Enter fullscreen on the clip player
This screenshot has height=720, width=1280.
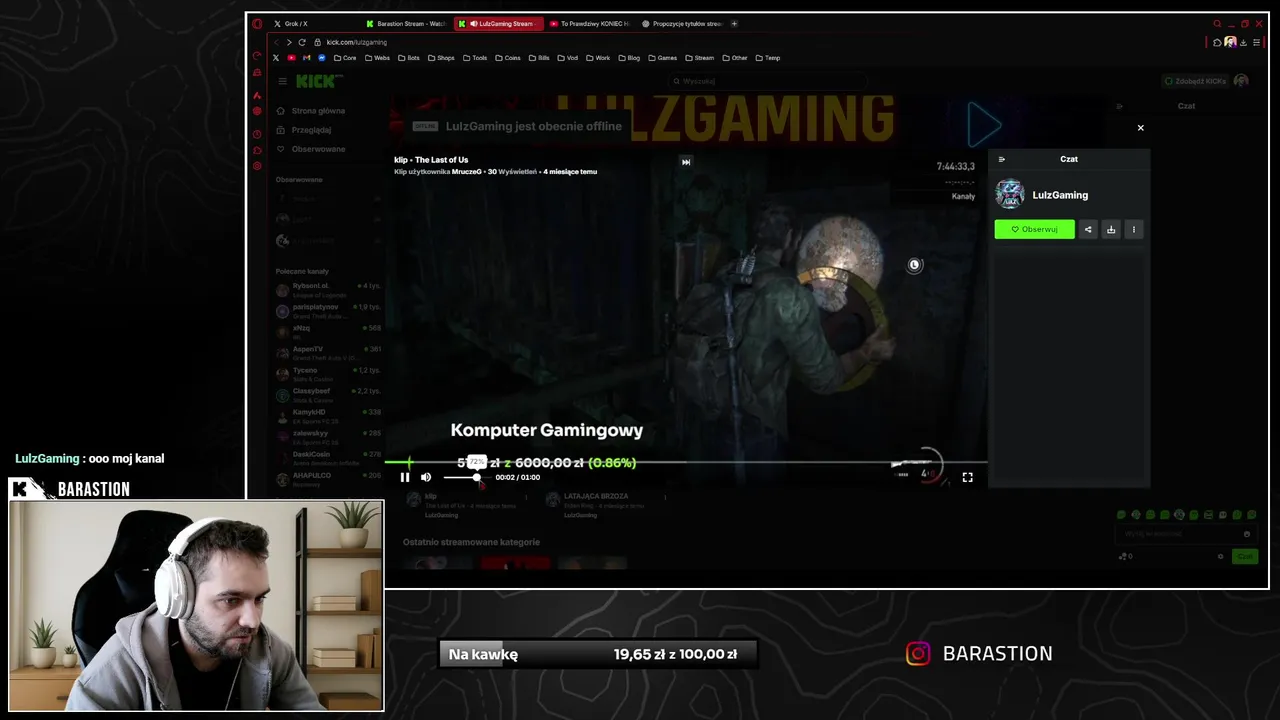(967, 478)
